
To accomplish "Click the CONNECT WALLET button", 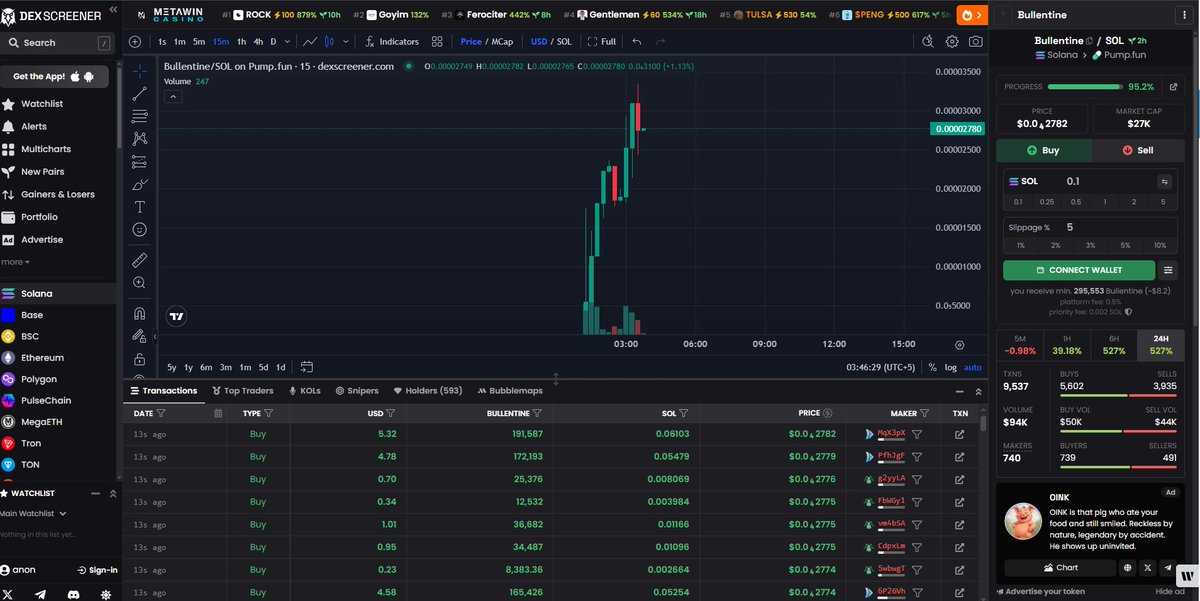I will [x=1078, y=270].
